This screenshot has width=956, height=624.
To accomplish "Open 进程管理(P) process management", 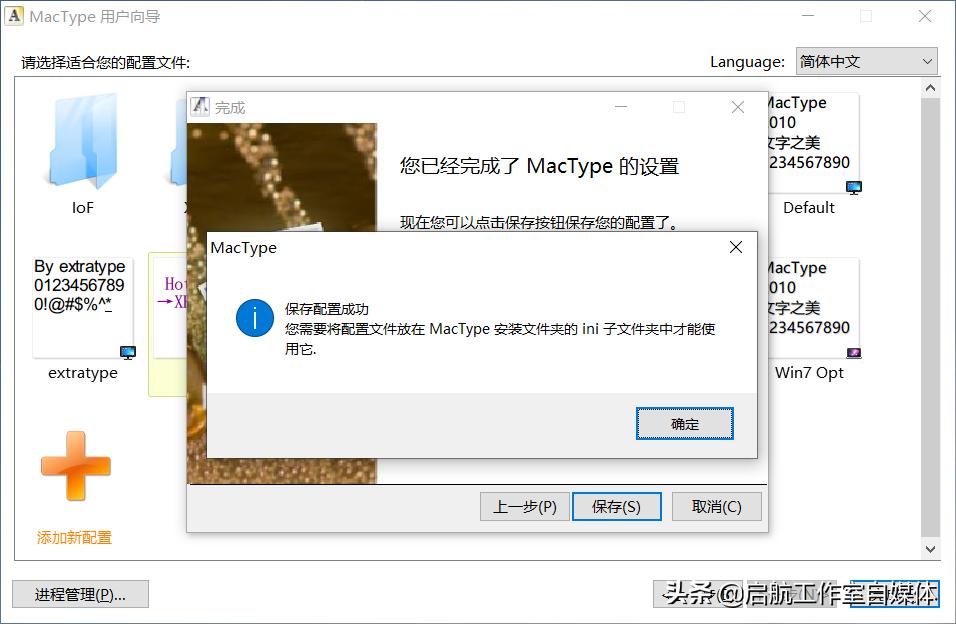I will [x=80, y=593].
